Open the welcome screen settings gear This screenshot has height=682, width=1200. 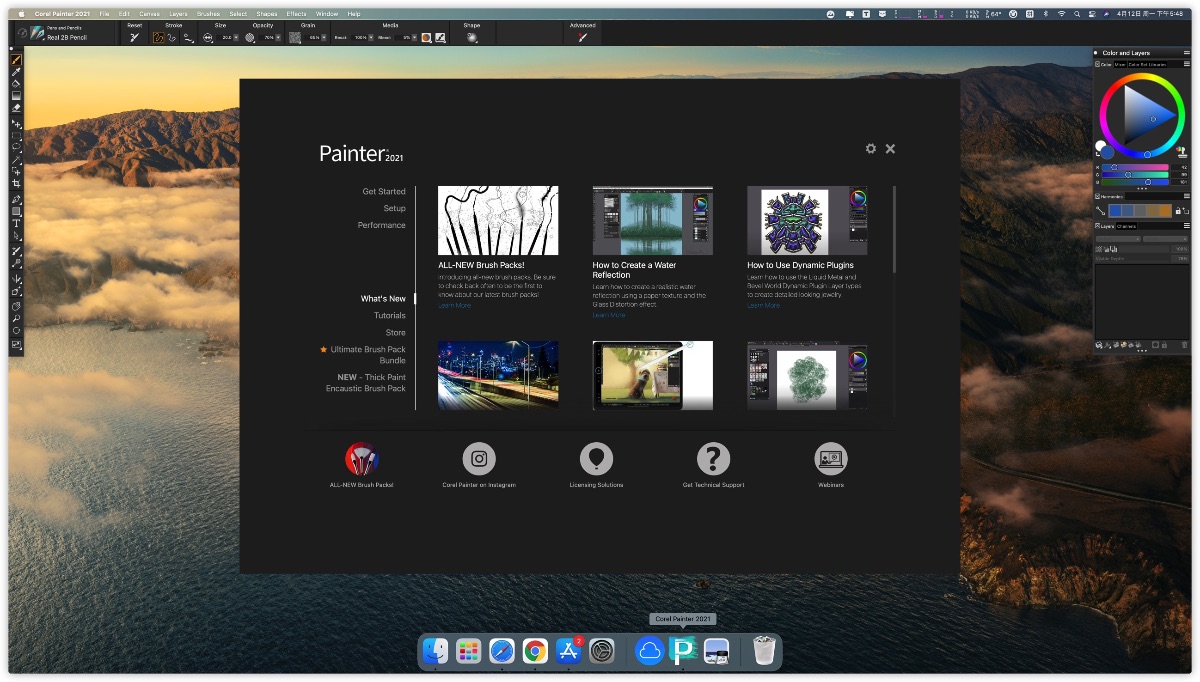871,148
